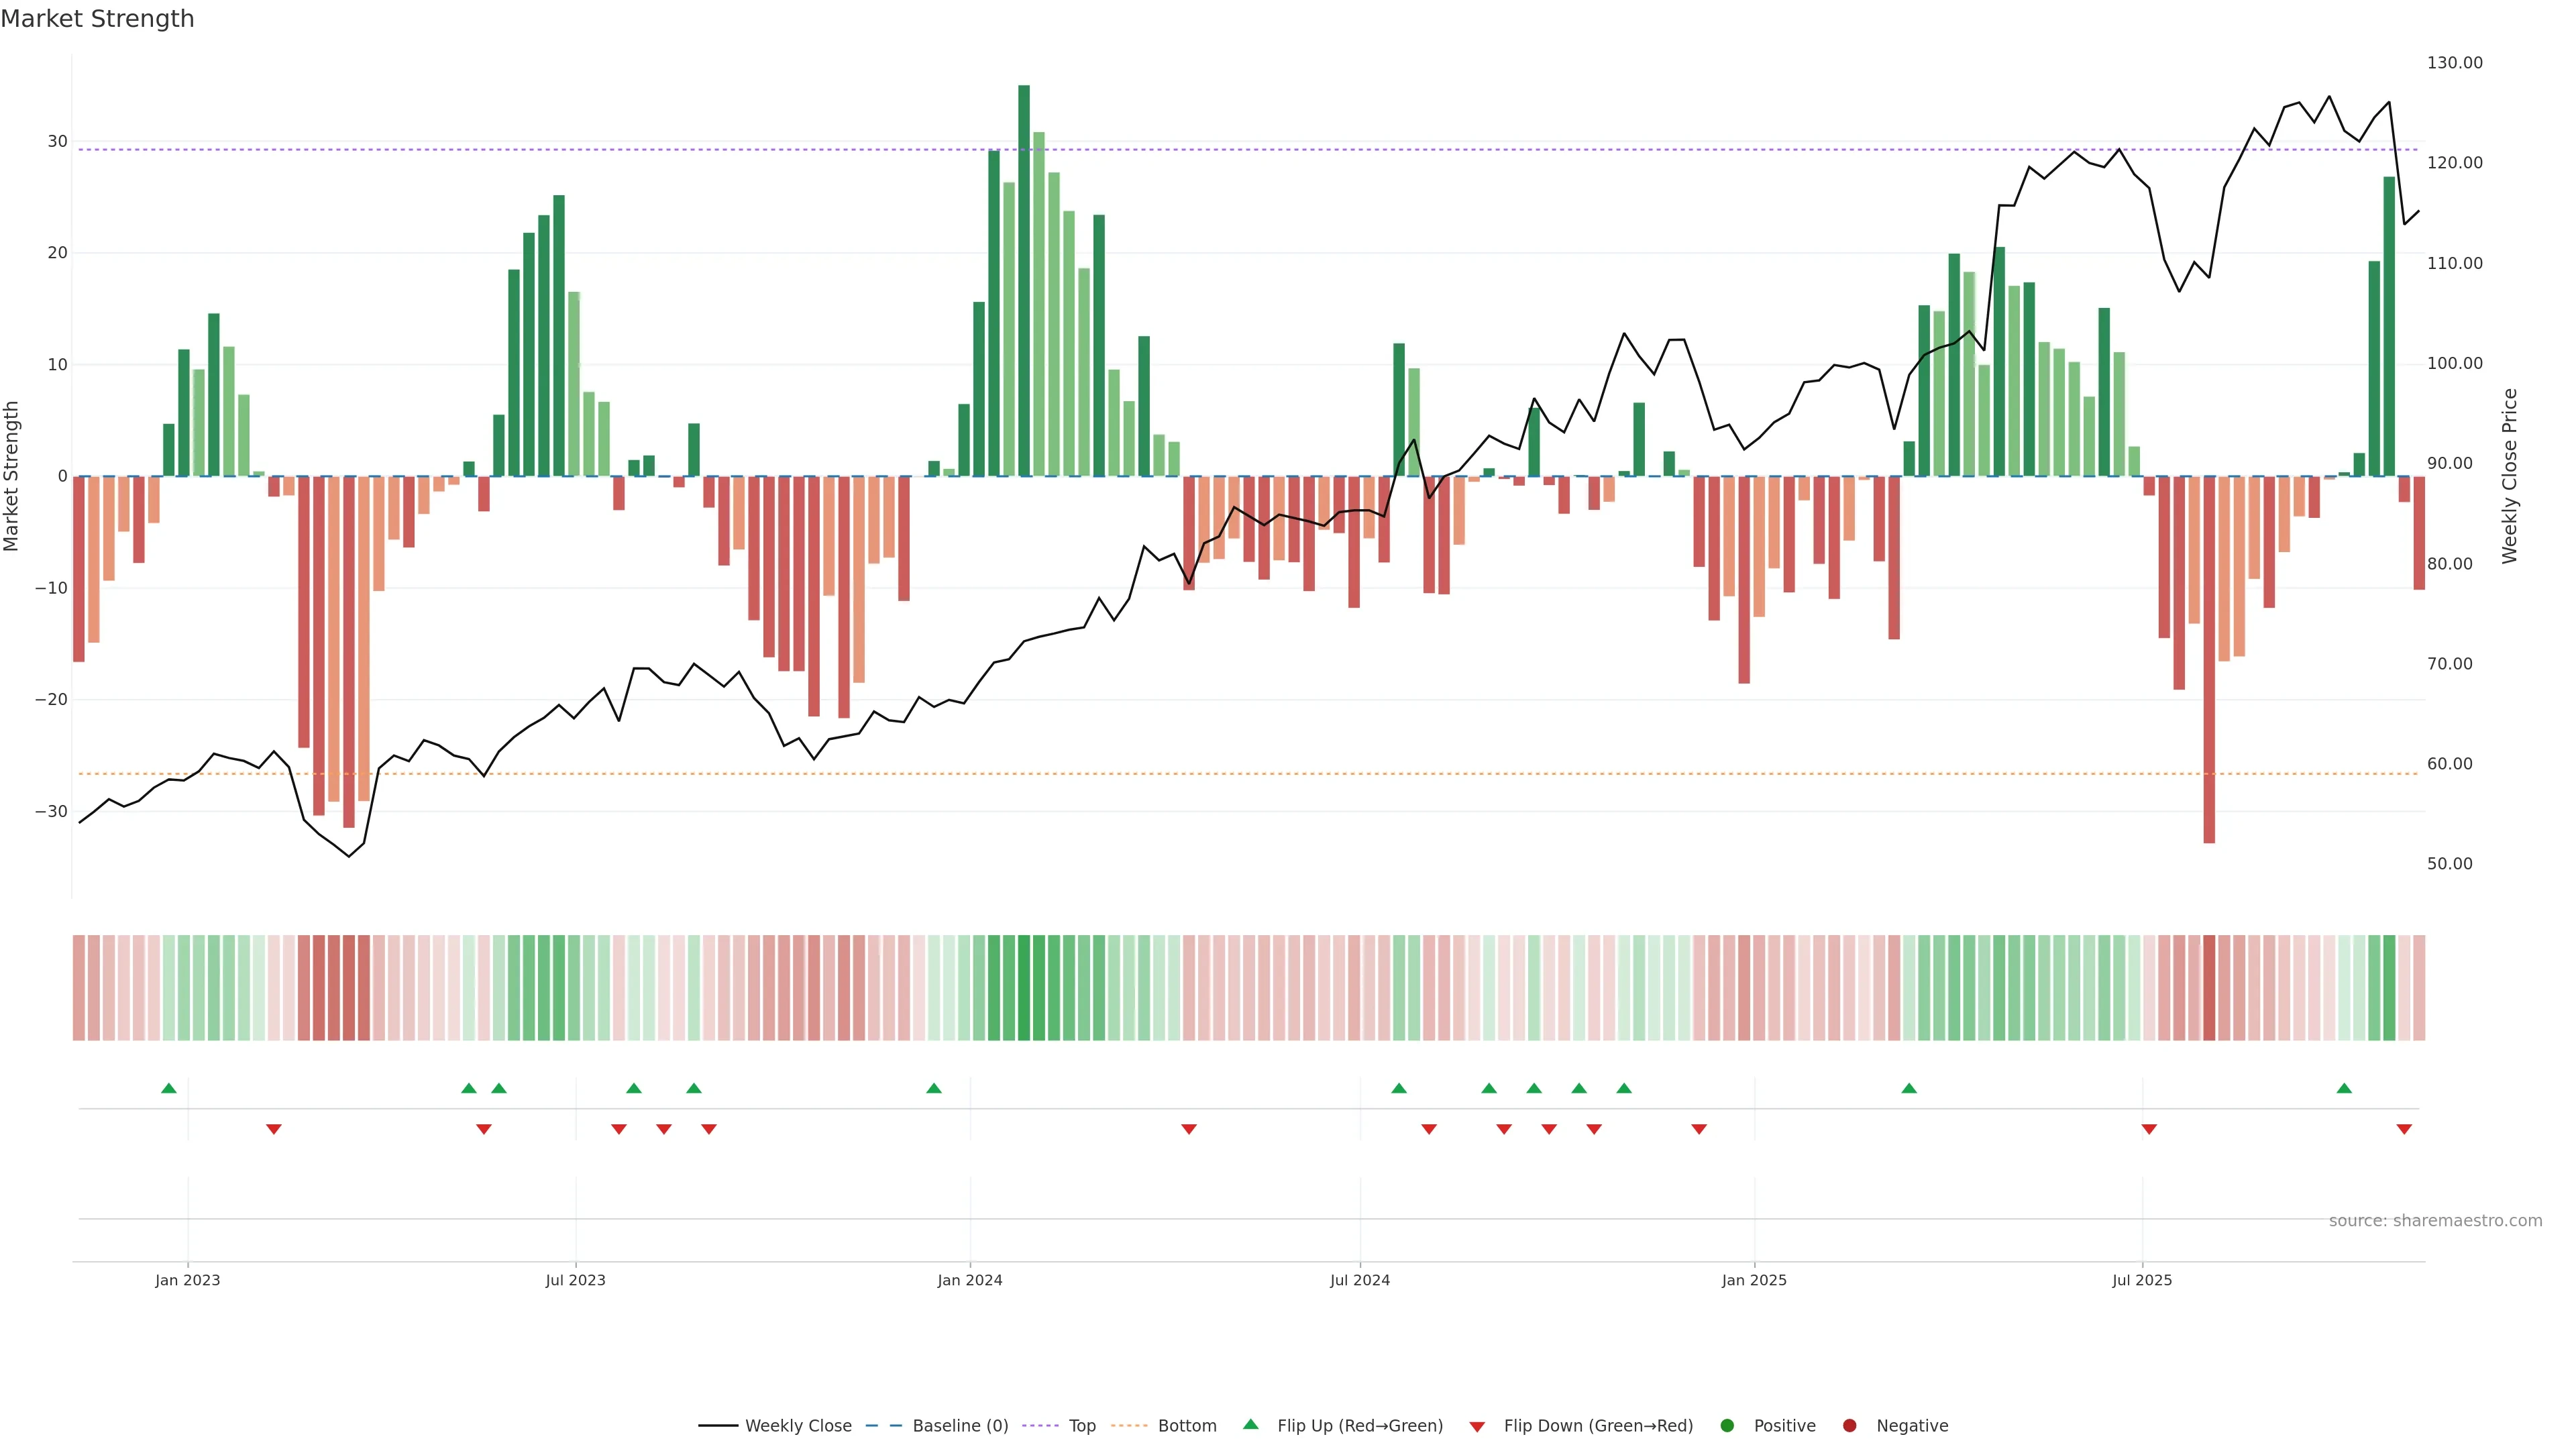Click the 130.00 label on the price axis

(x=2454, y=63)
